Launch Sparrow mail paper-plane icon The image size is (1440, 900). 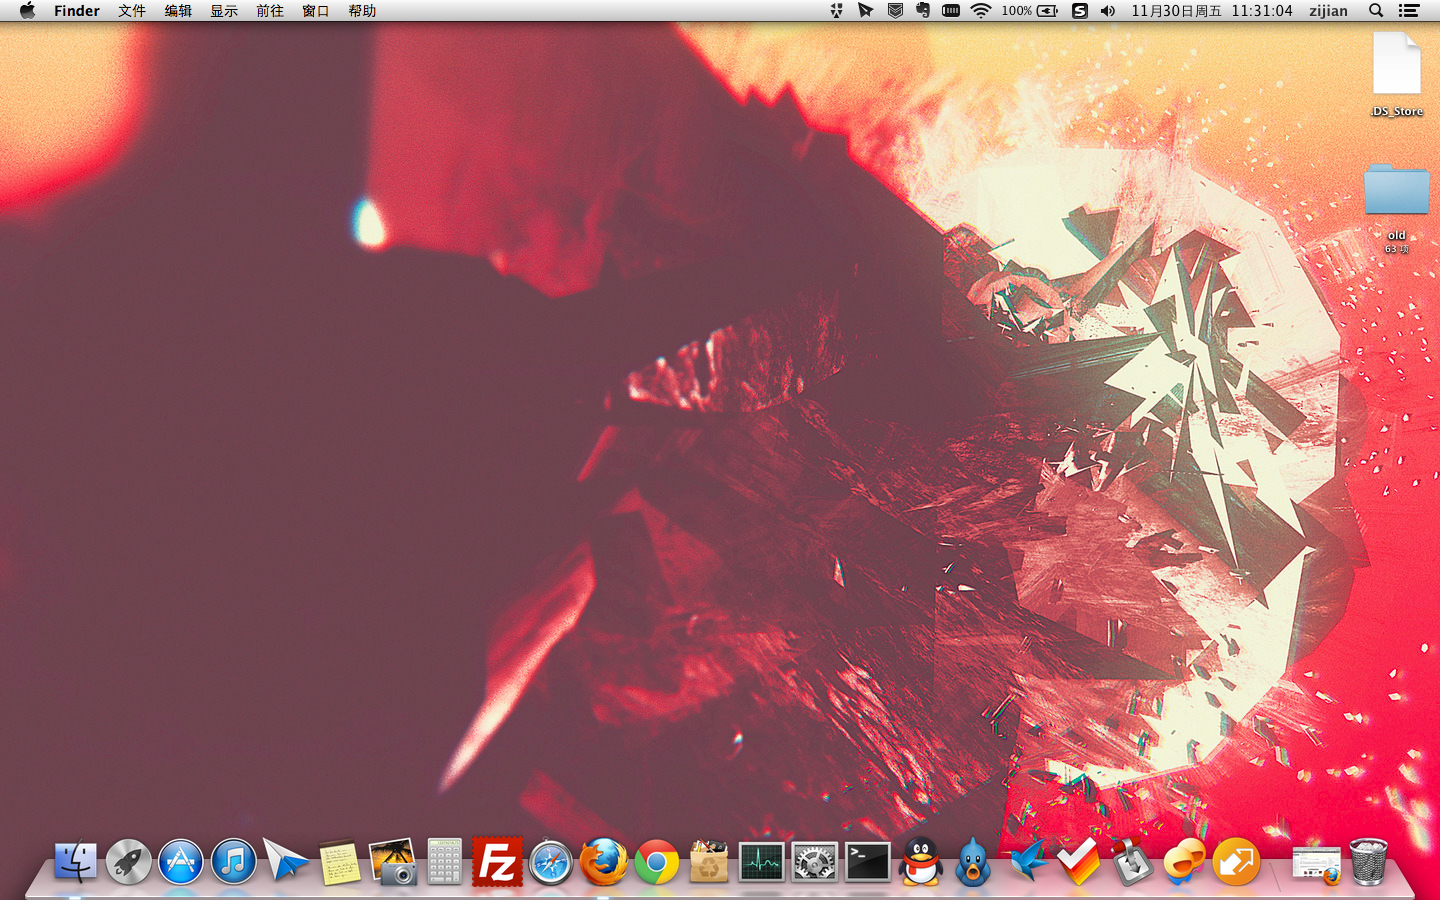coord(286,861)
